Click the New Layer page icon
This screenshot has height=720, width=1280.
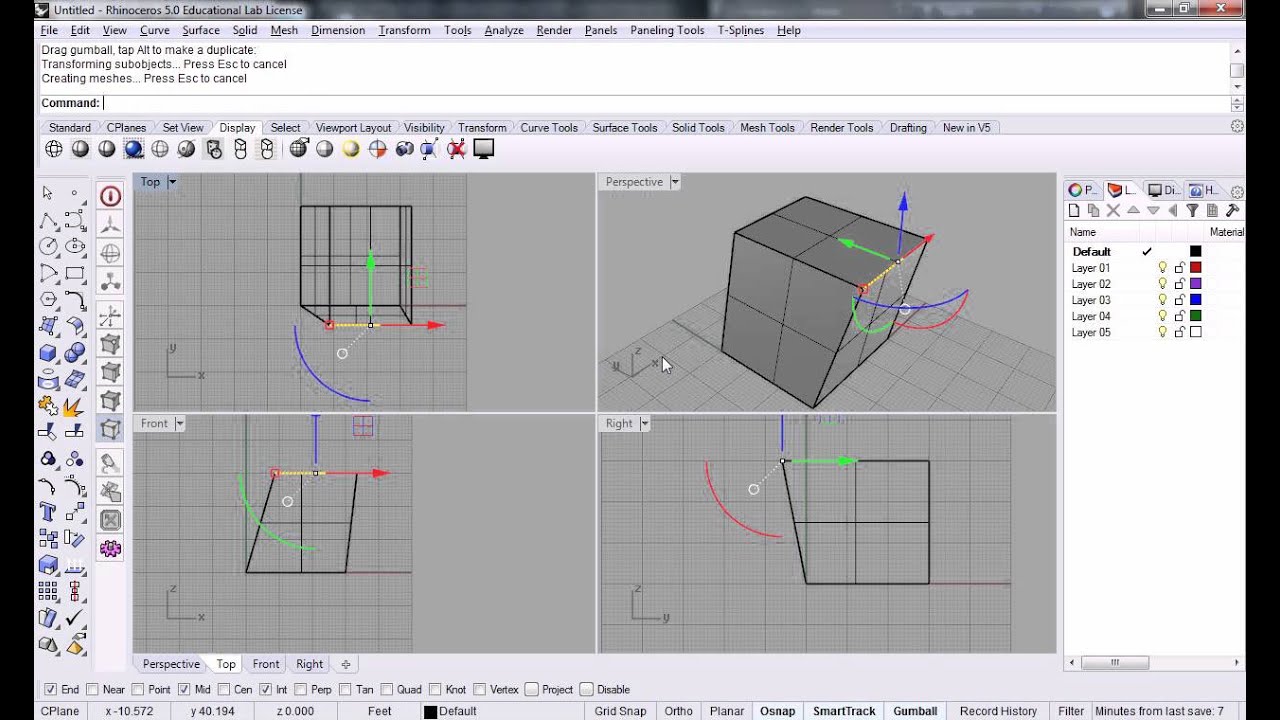click(1074, 210)
